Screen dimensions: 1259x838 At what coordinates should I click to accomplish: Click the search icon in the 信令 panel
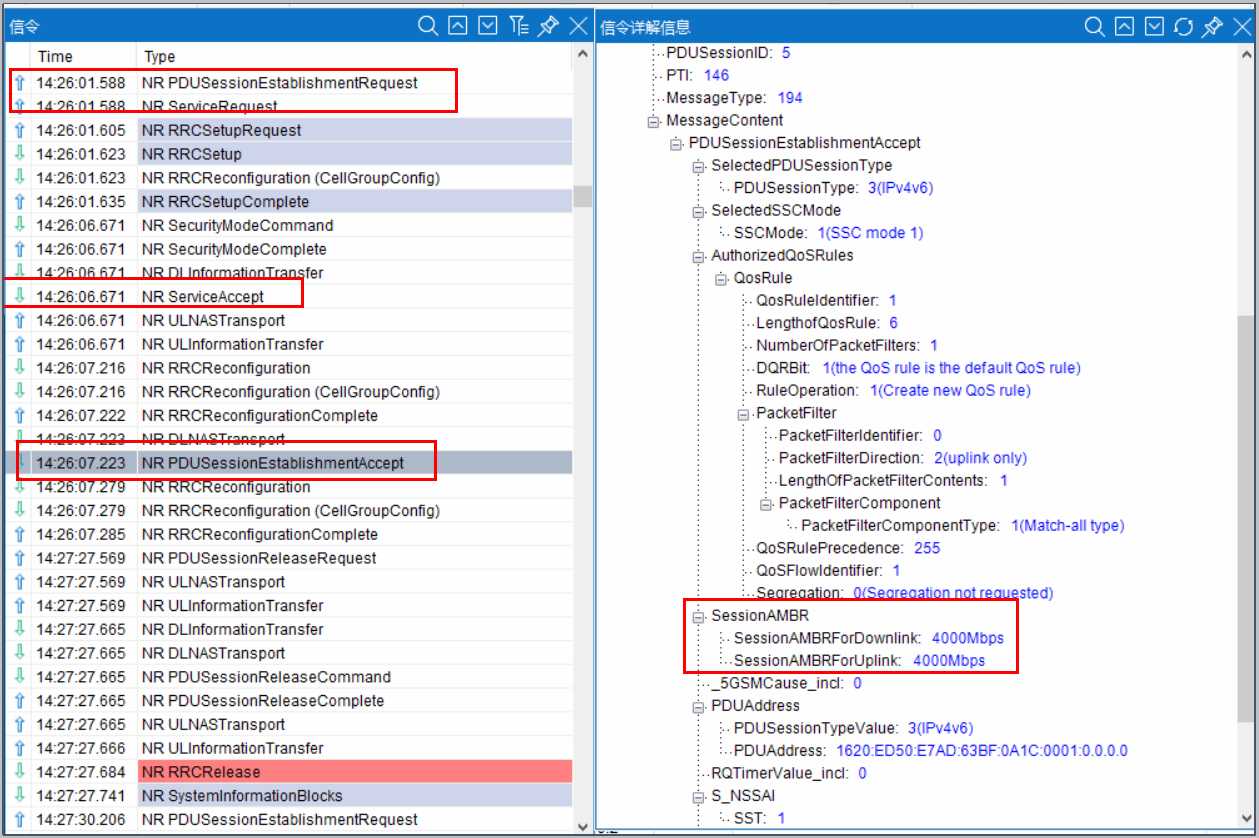tap(427, 27)
